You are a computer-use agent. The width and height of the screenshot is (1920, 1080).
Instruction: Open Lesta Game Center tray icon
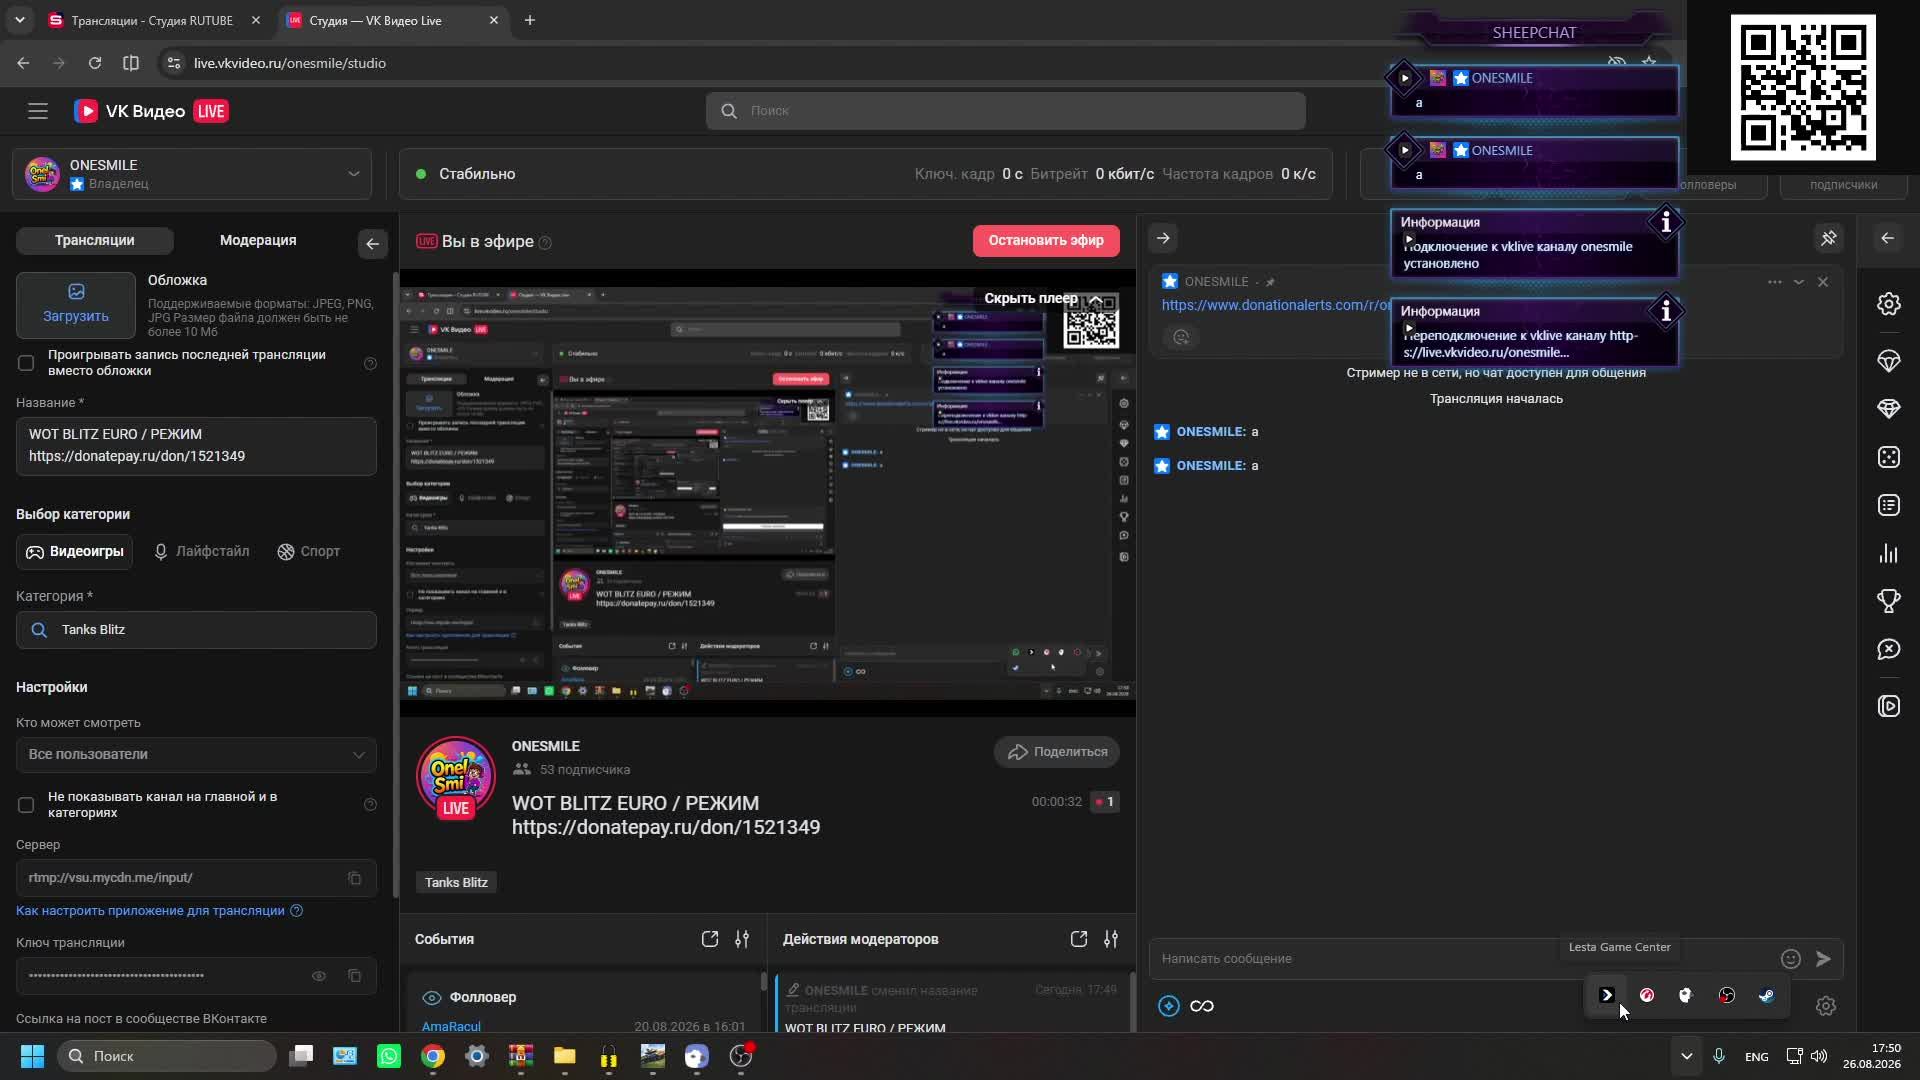coord(1607,995)
